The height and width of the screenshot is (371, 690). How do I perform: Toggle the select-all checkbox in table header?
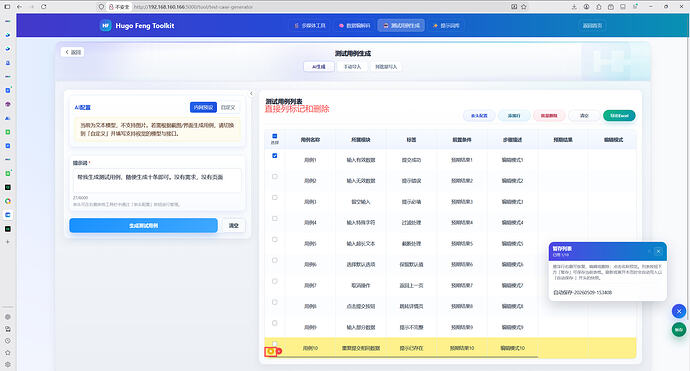(x=275, y=136)
